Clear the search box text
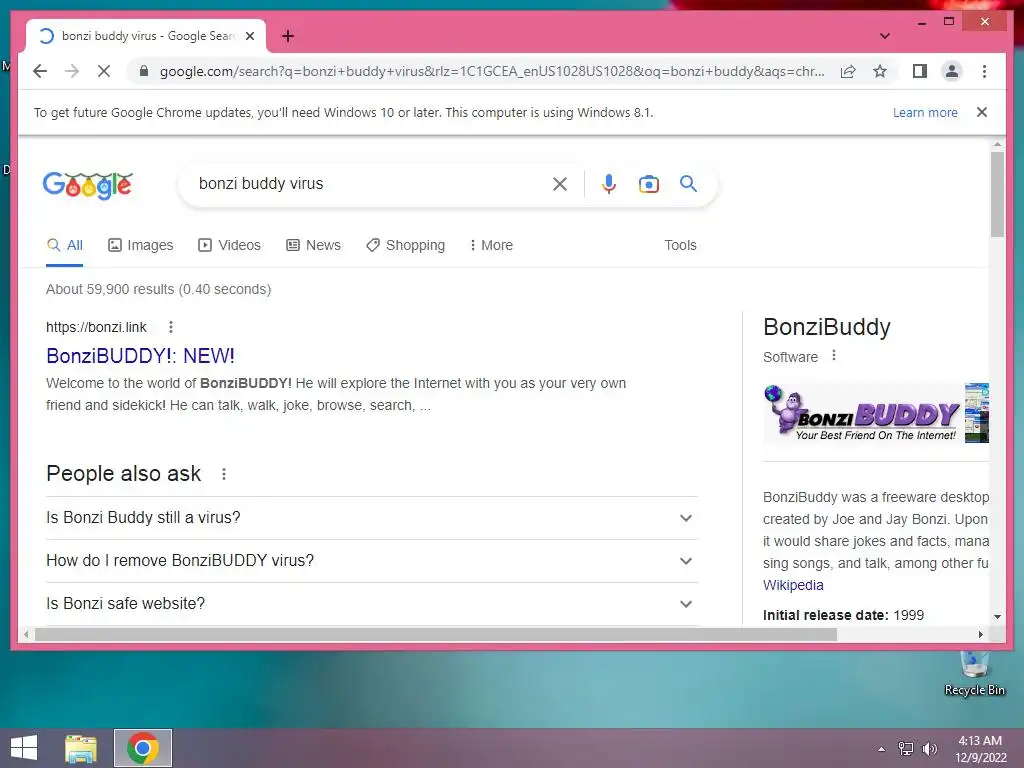Viewport: 1024px width, 768px height. click(560, 184)
